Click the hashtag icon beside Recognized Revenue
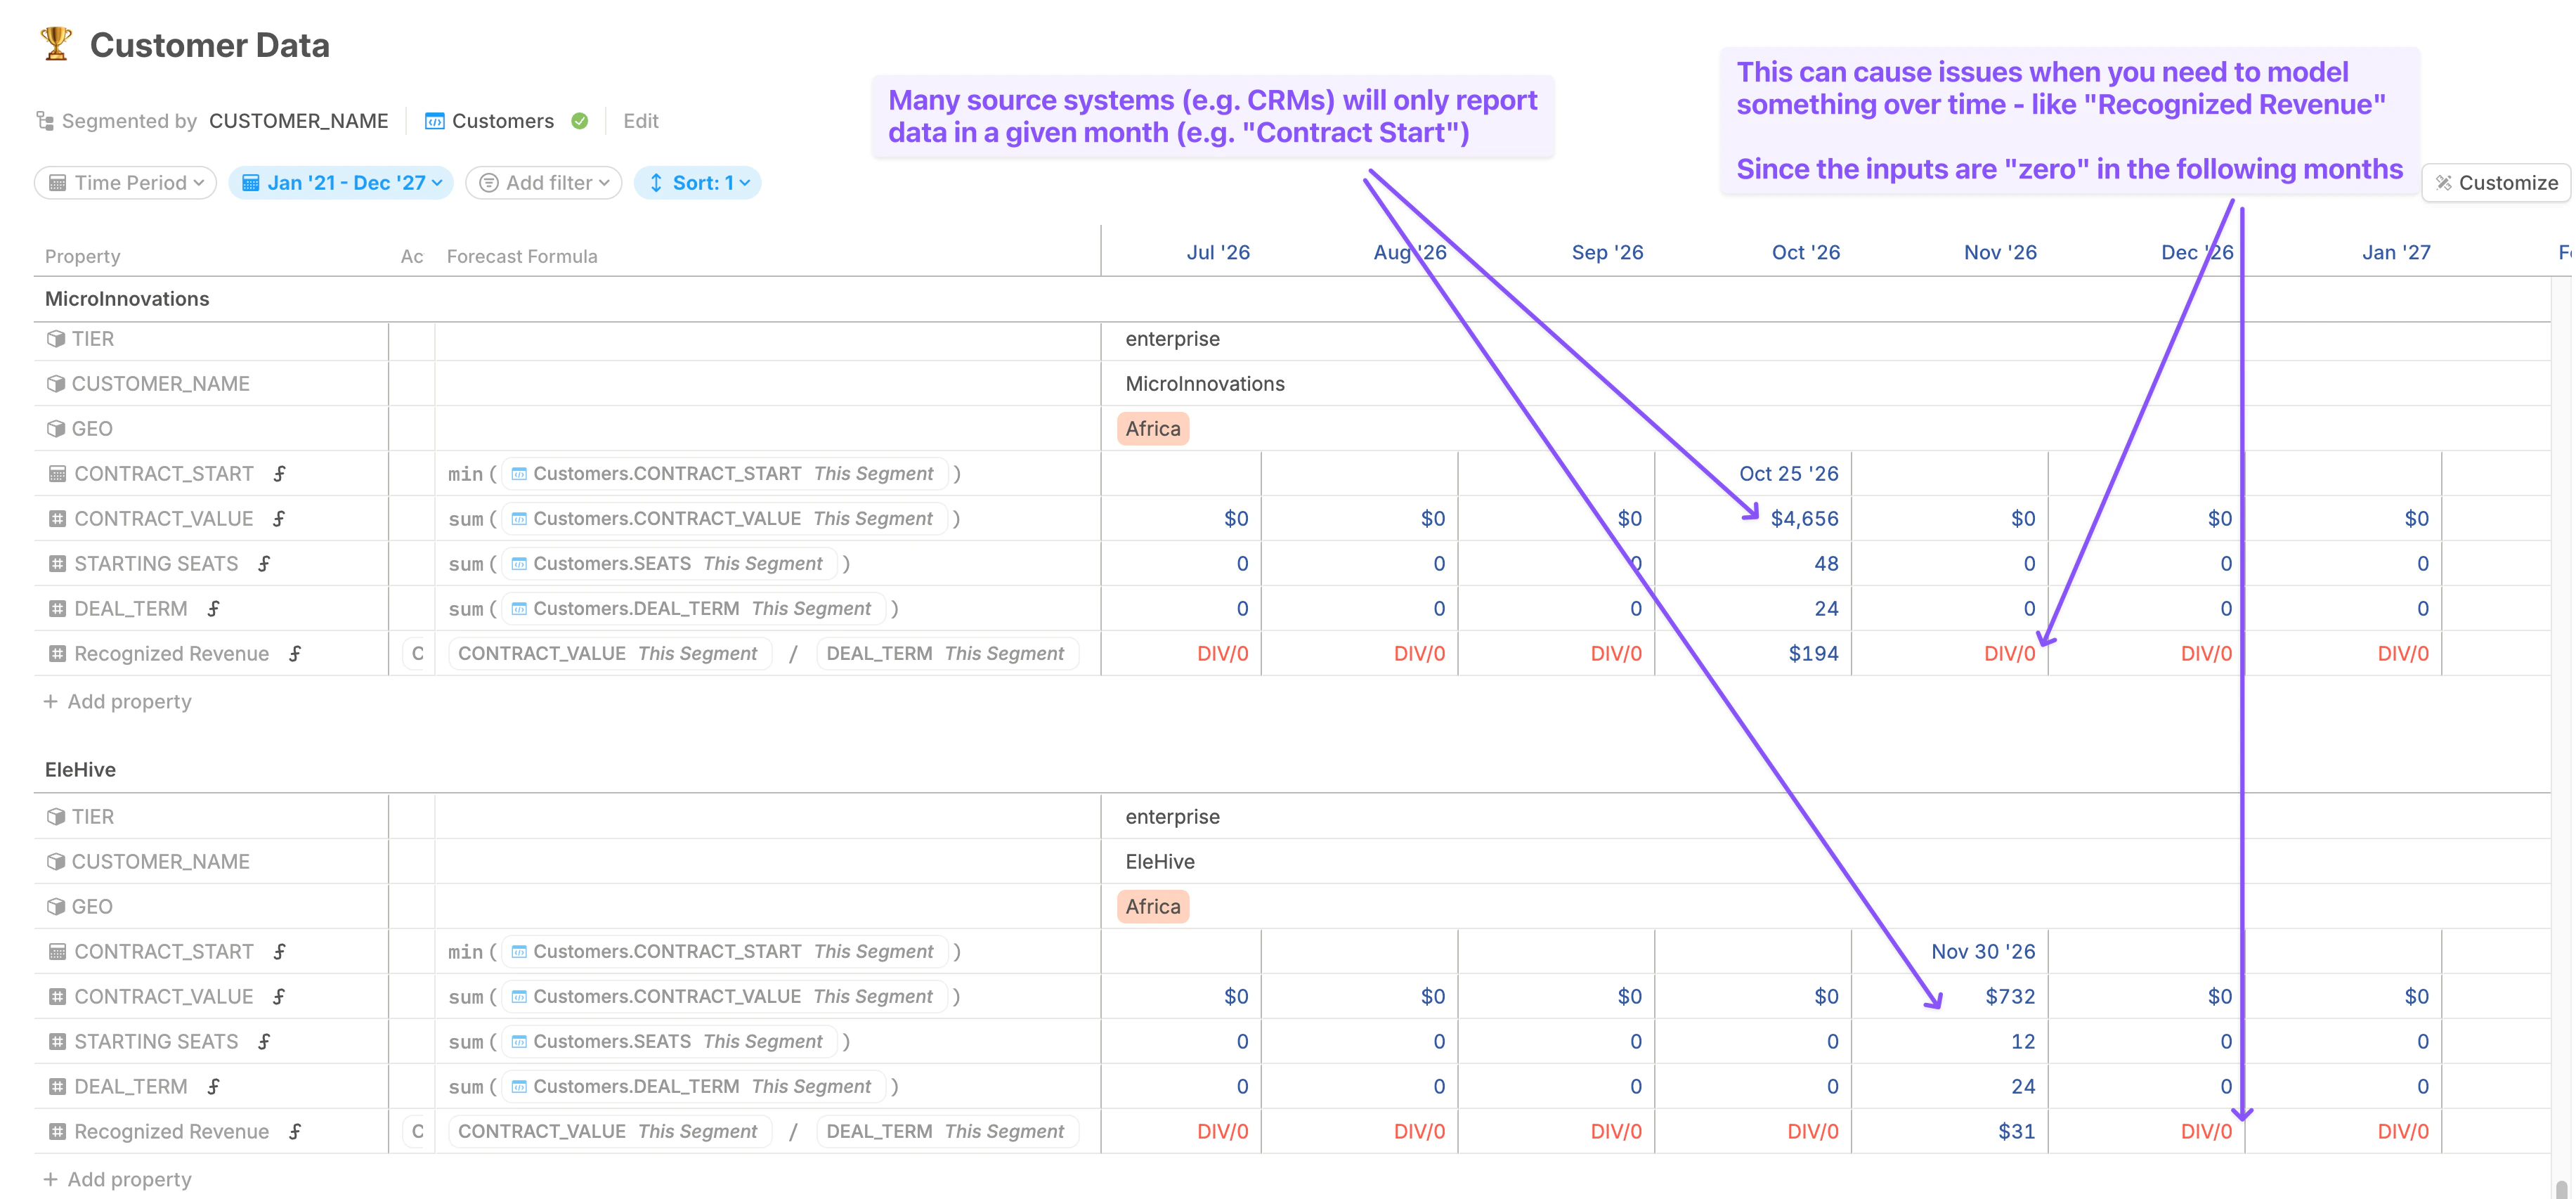 [x=57, y=653]
